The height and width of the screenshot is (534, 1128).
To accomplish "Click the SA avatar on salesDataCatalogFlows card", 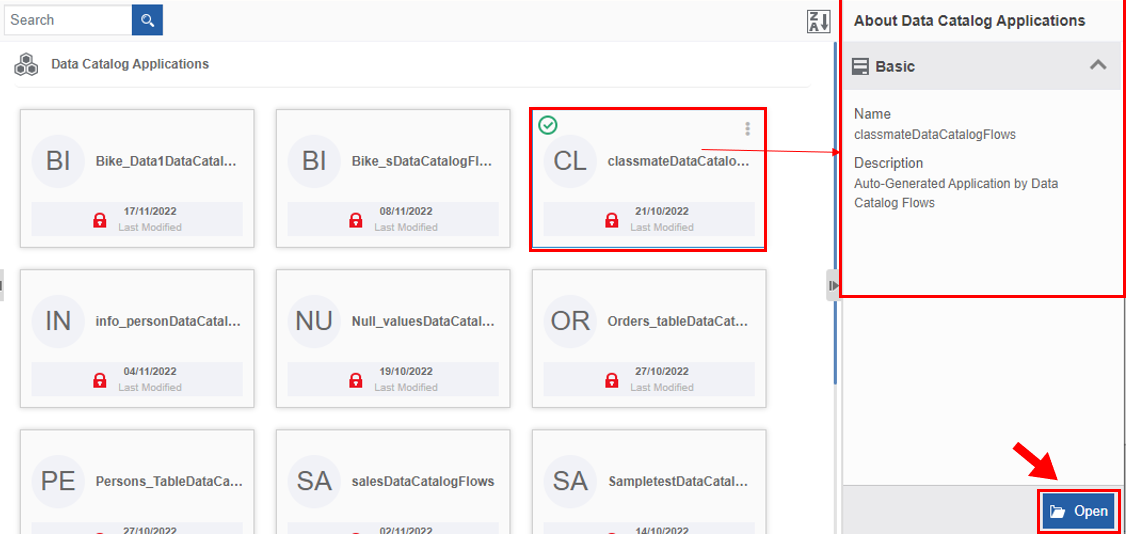I will 314,481.
